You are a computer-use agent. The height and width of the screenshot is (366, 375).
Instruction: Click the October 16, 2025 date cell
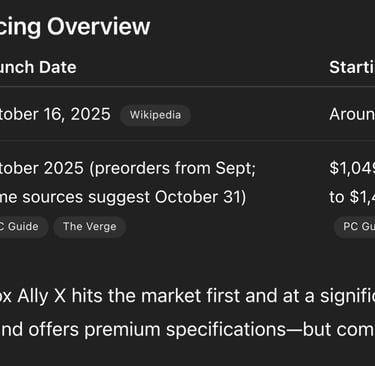tap(55, 114)
